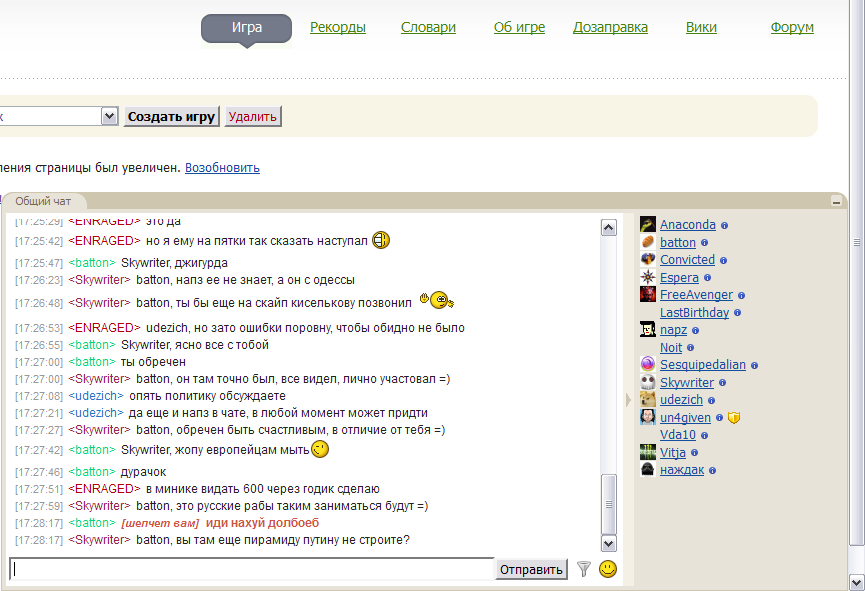
Task: Click chat scrollbar down arrow
Action: pos(608,544)
